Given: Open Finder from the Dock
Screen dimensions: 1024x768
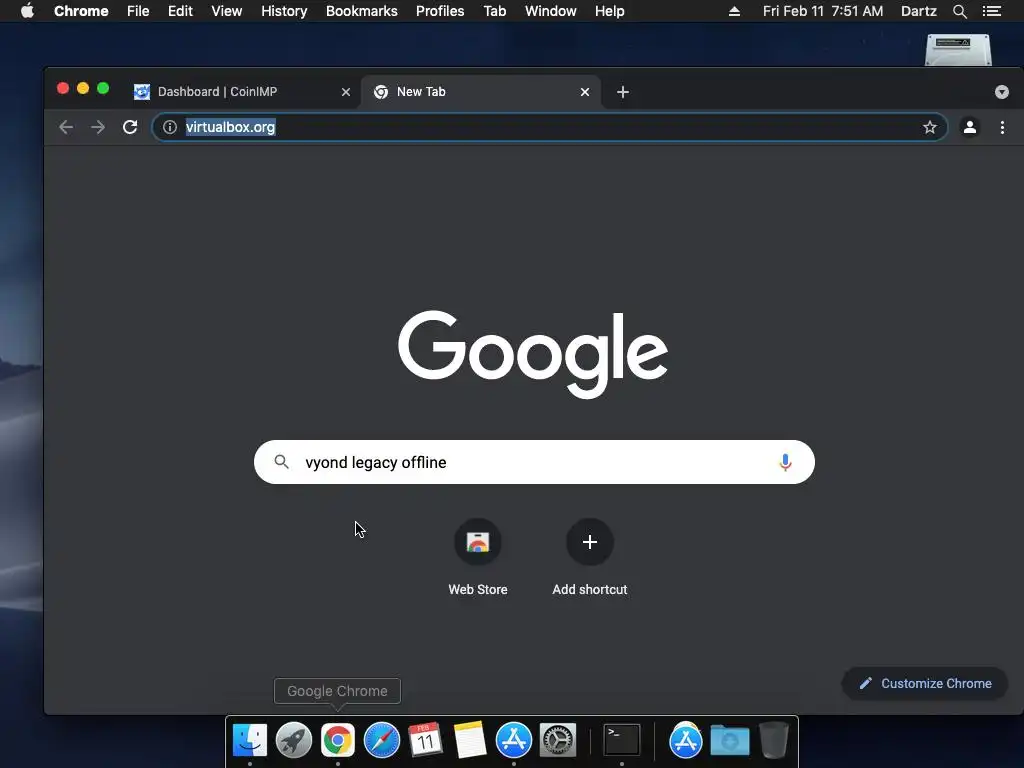Looking at the screenshot, I should (x=250, y=740).
